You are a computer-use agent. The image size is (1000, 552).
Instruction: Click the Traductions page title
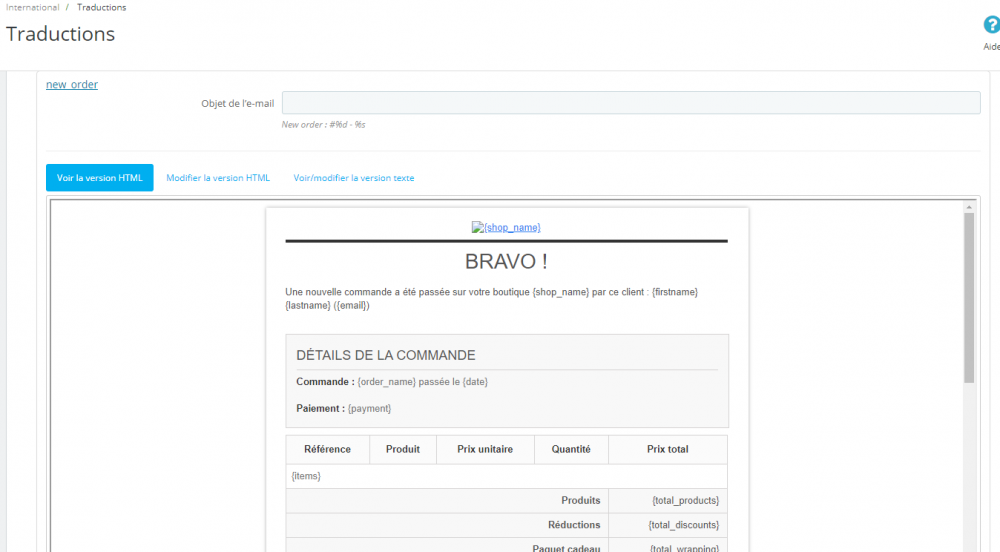click(61, 34)
